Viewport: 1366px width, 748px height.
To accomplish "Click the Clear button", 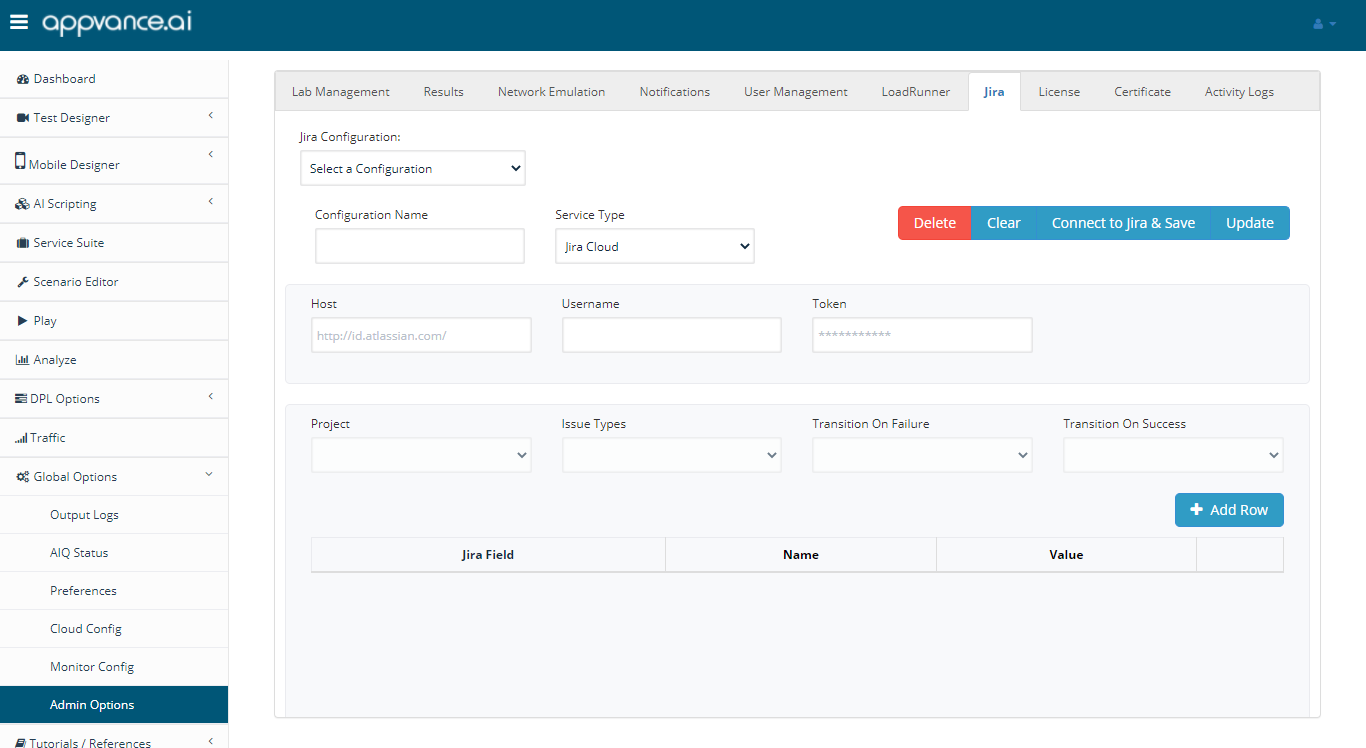I will [x=1004, y=223].
